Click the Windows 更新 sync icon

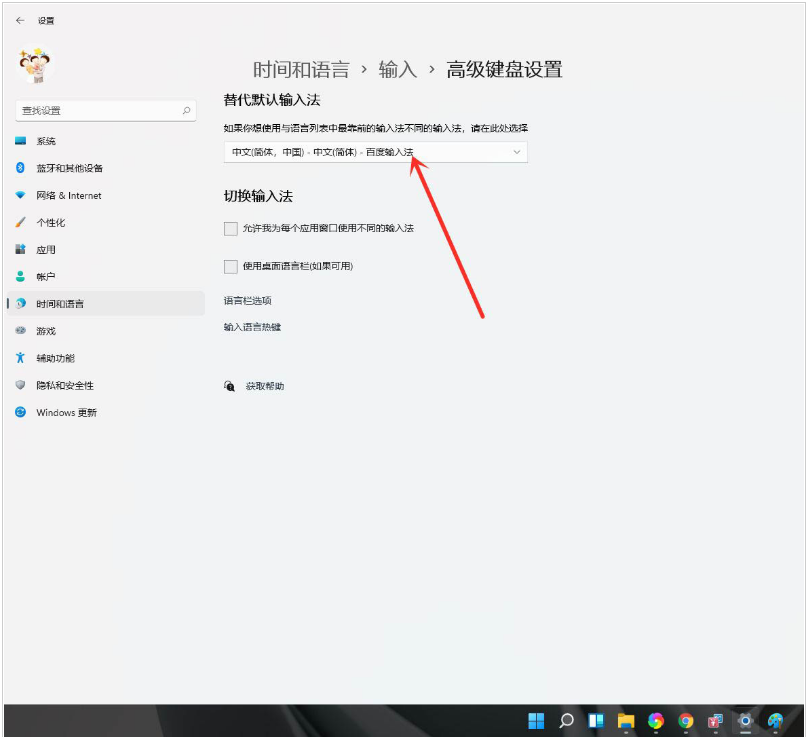(x=21, y=412)
